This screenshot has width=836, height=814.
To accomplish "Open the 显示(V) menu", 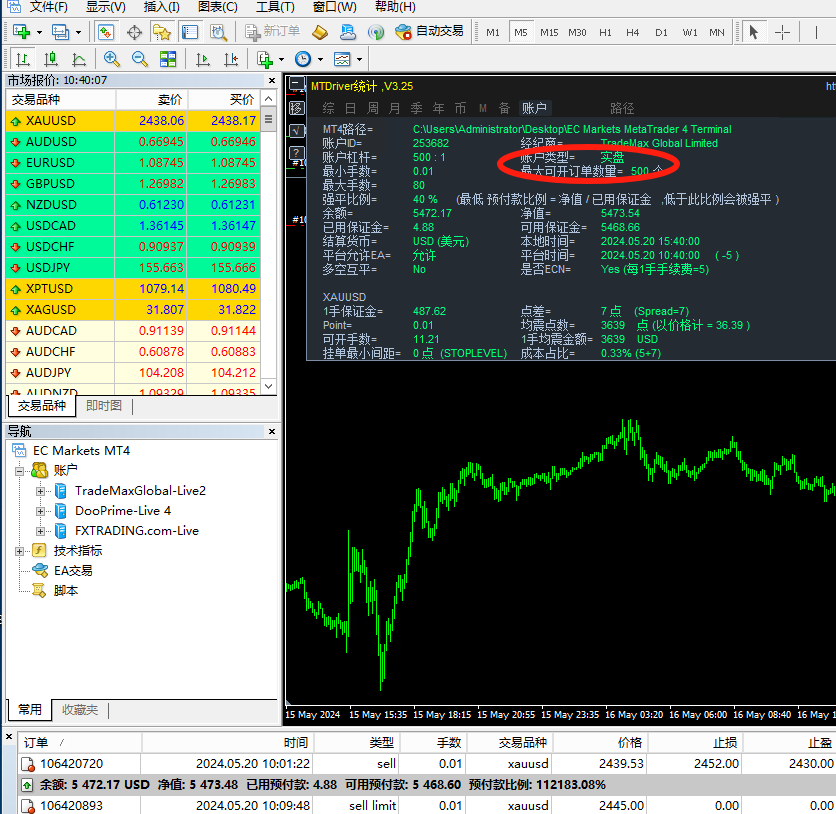I will [106, 7].
